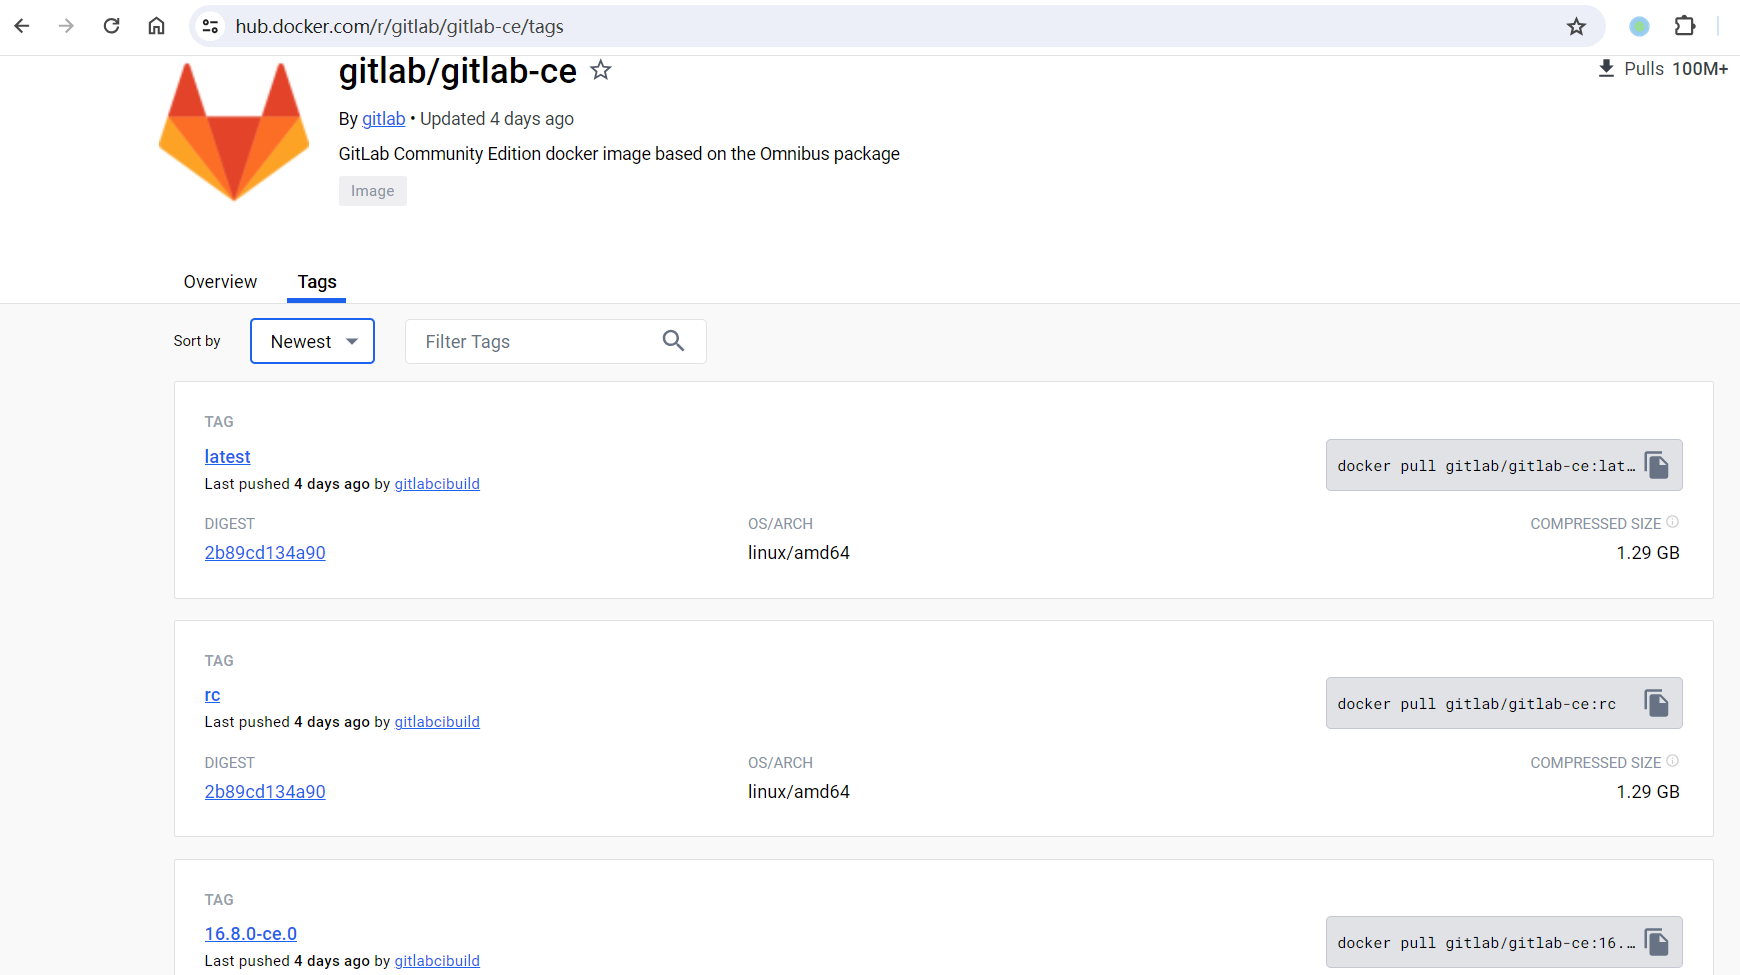Click the search magnifier in Filter Tags
Image resolution: width=1740 pixels, height=975 pixels.
tap(673, 341)
